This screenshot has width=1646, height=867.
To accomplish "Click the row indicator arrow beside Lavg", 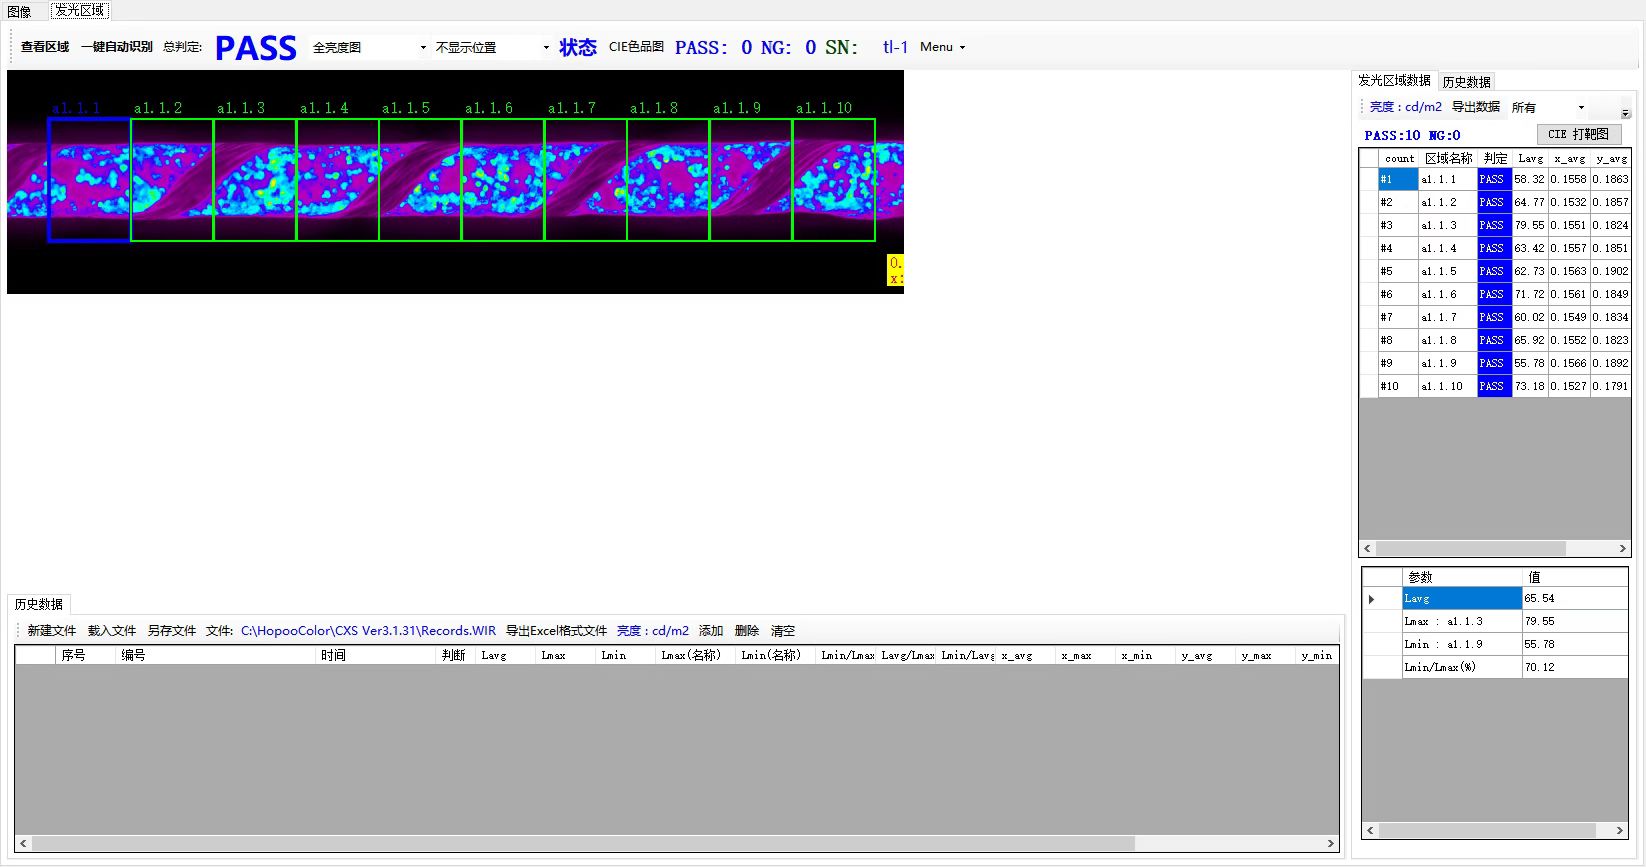I will pyautogui.click(x=1372, y=599).
